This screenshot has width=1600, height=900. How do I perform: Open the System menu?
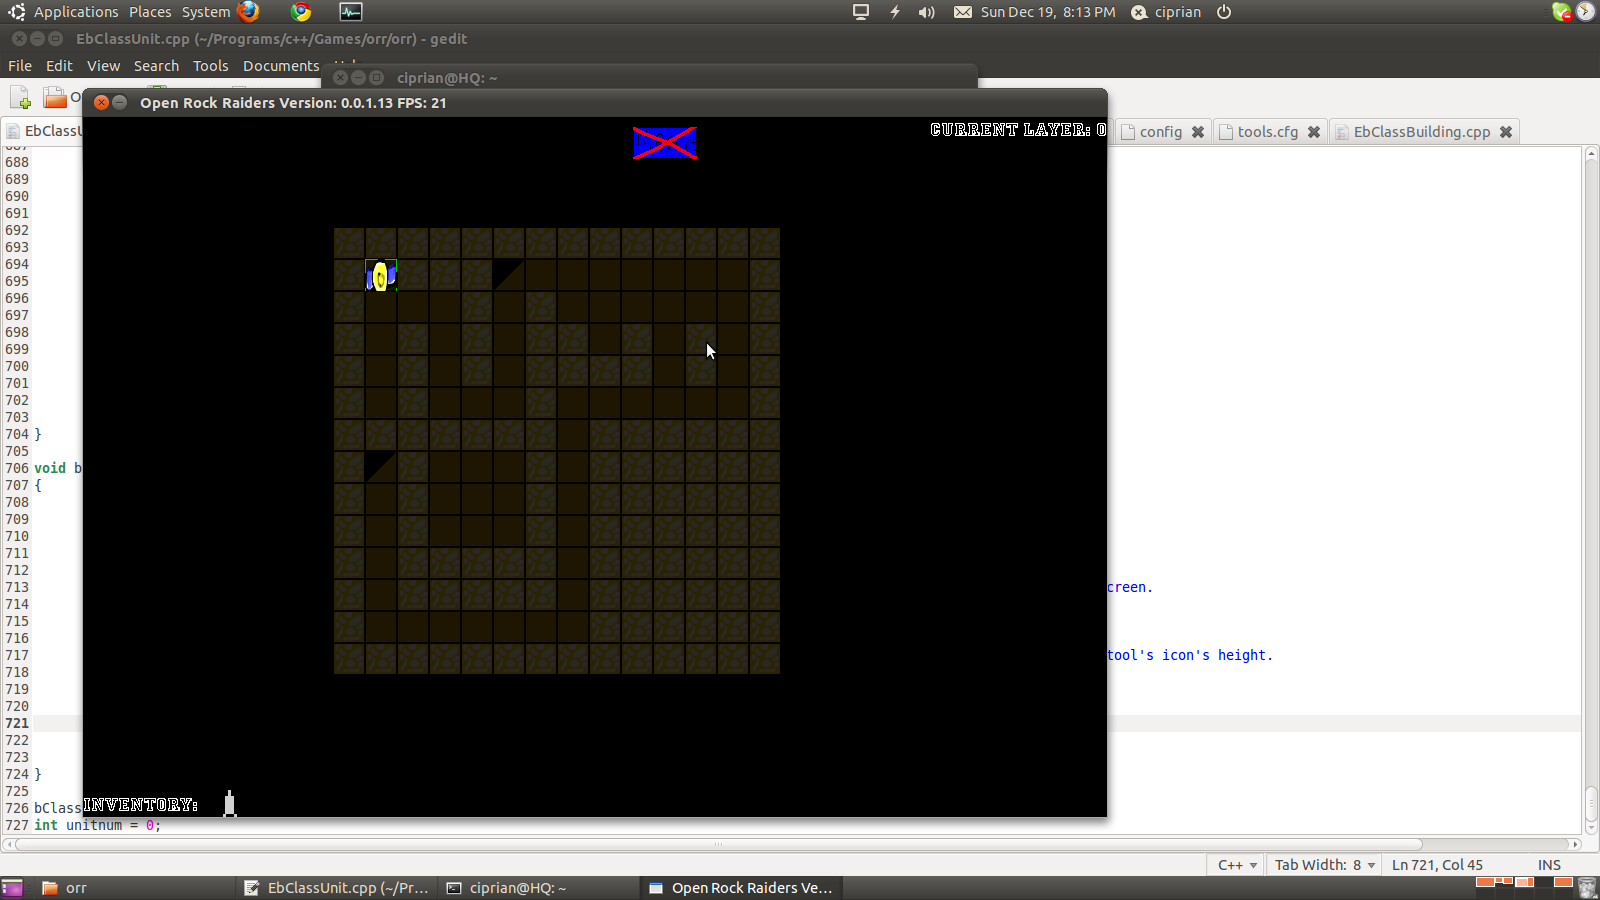pos(206,12)
